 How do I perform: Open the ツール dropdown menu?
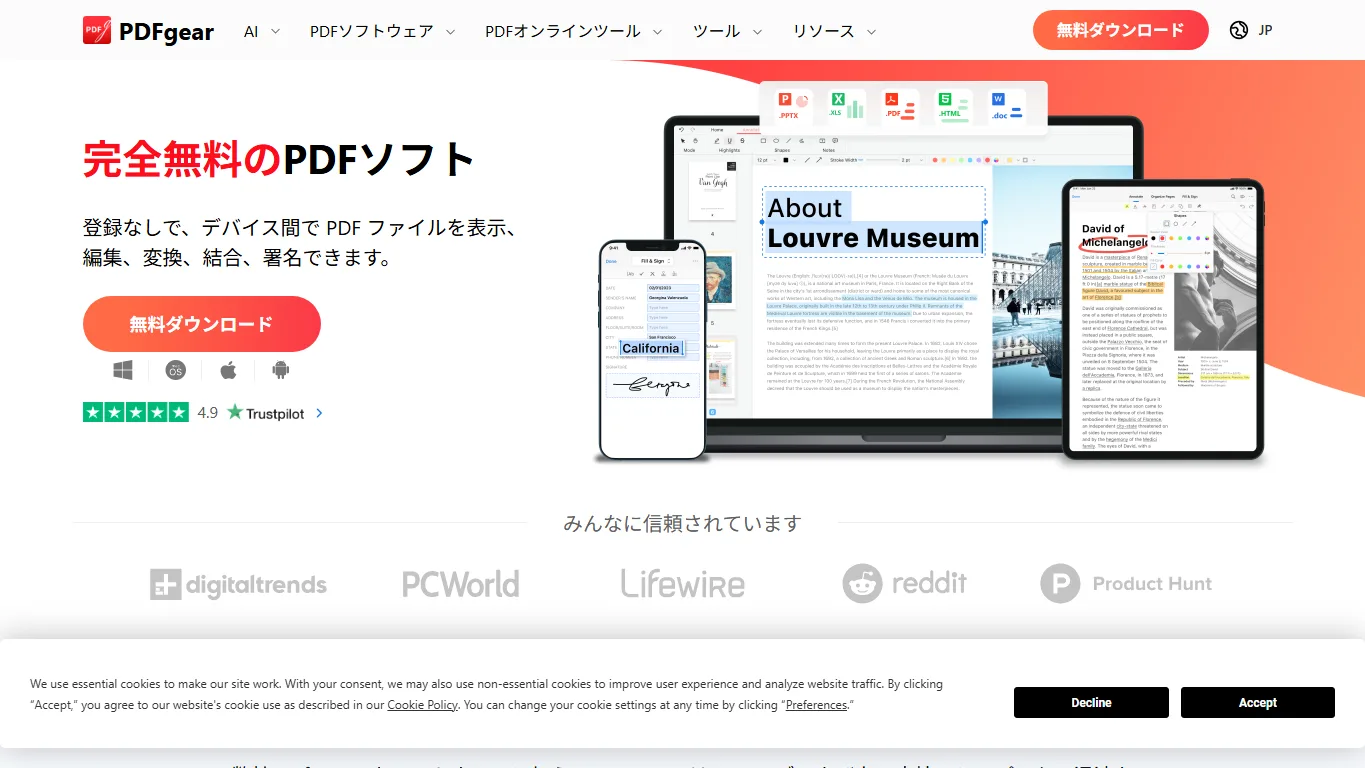728,31
